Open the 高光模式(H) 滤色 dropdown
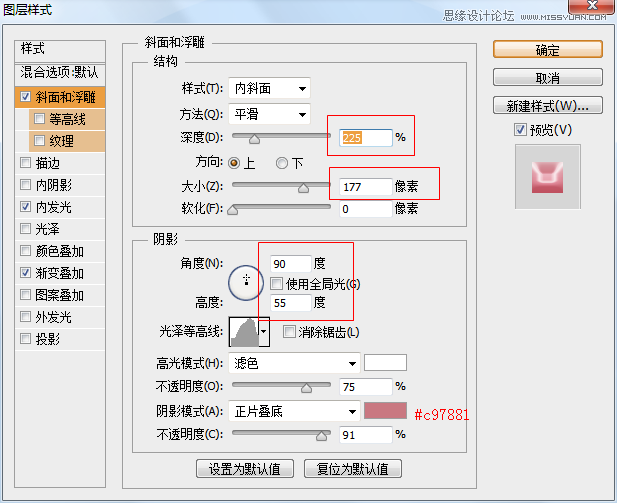This screenshot has width=617, height=503. tap(294, 363)
